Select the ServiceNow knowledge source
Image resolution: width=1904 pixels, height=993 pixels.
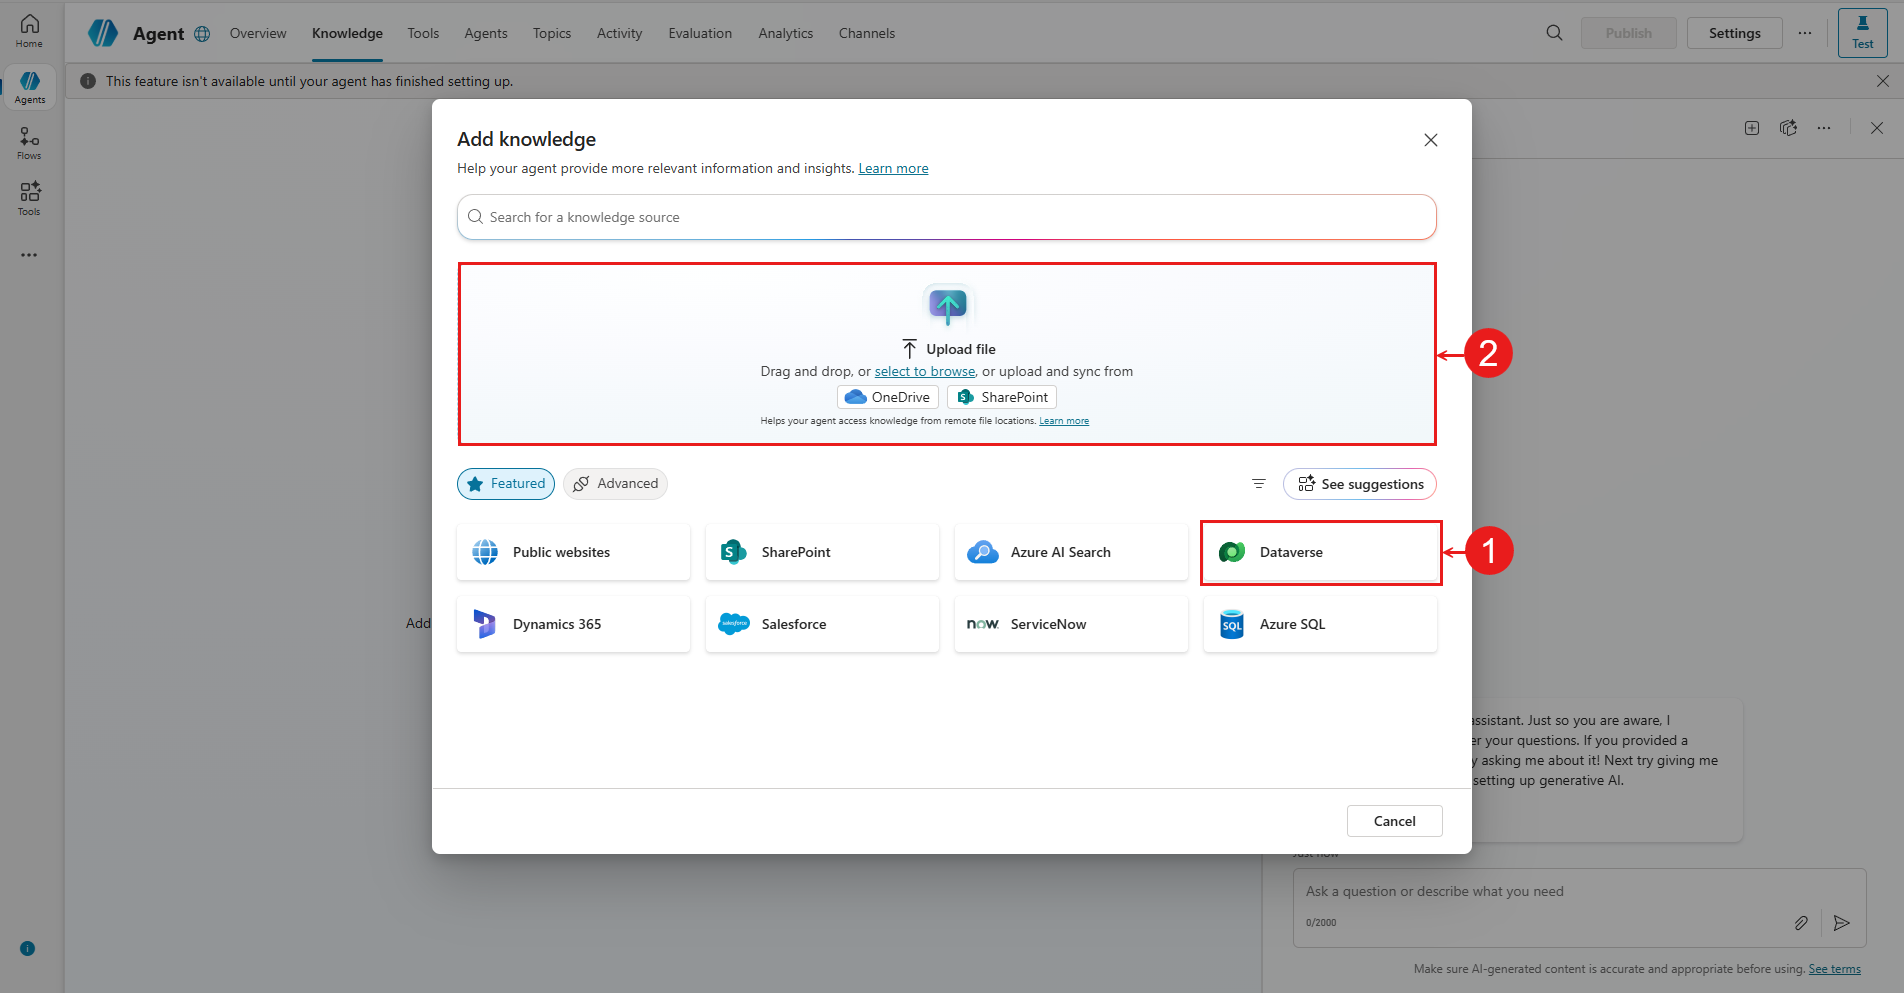(1071, 624)
